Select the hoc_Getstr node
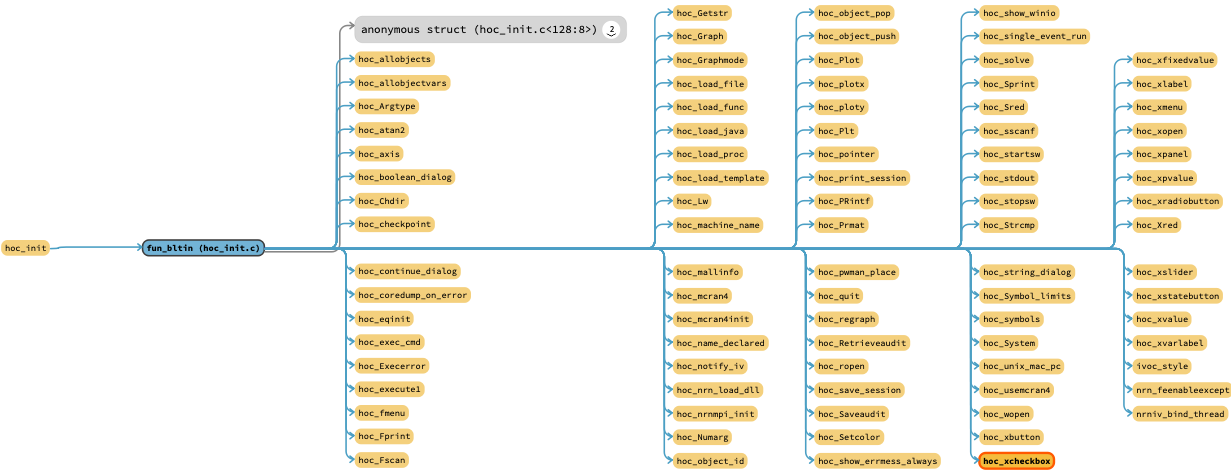 (x=702, y=13)
